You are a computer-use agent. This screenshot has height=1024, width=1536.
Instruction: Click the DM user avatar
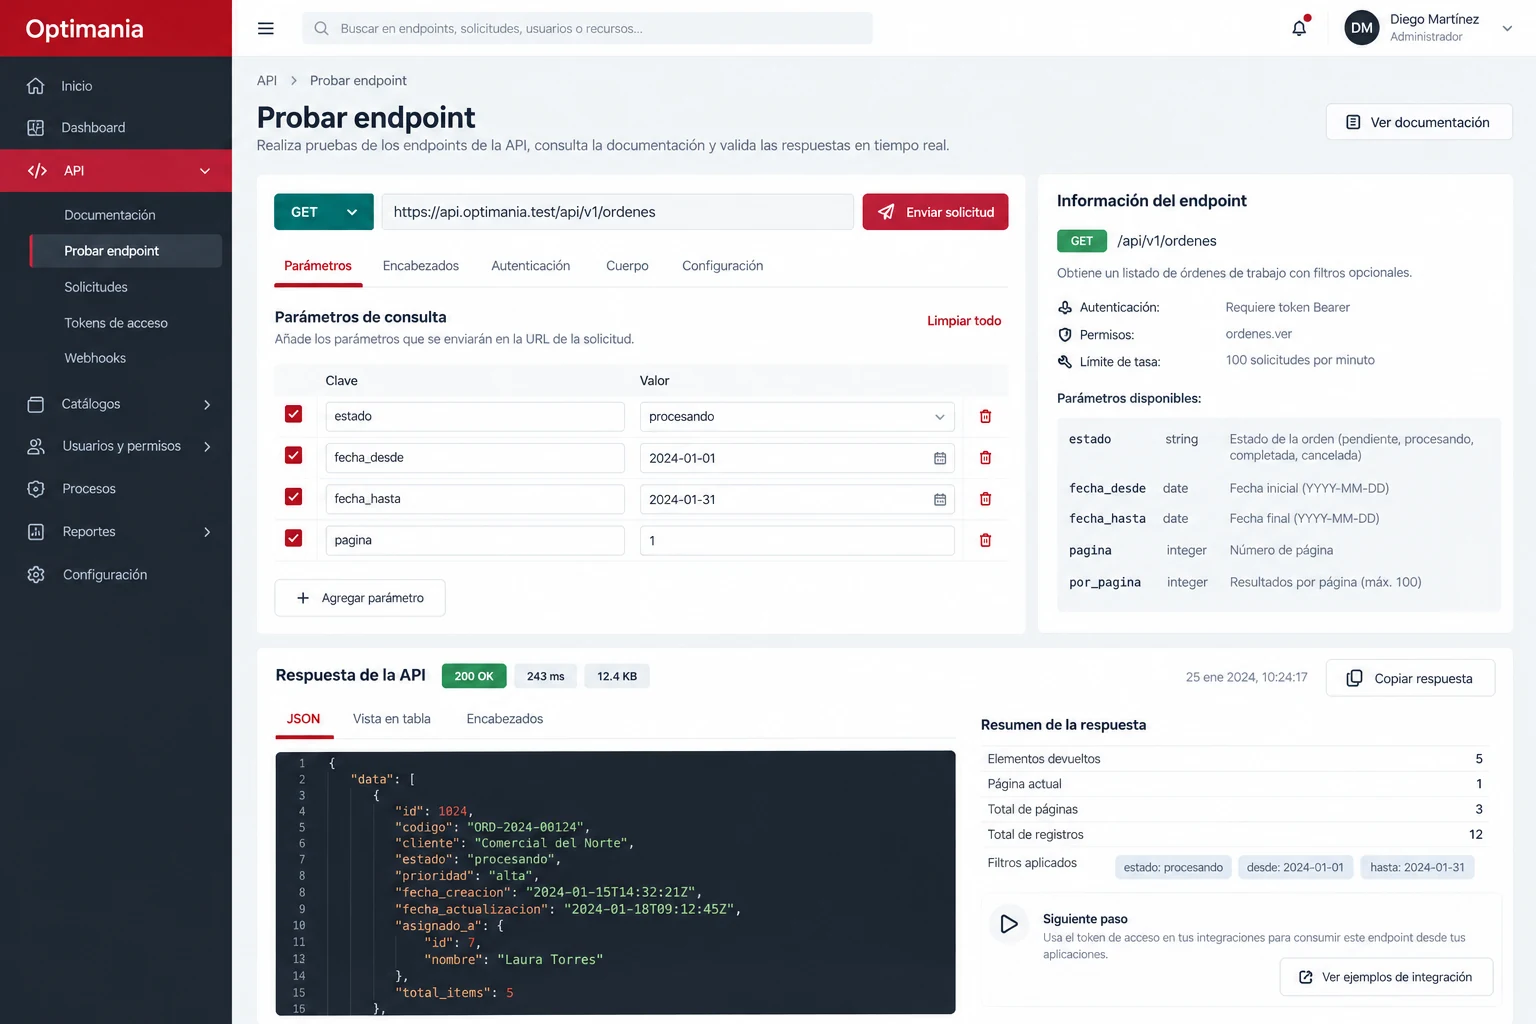coord(1362,28)
